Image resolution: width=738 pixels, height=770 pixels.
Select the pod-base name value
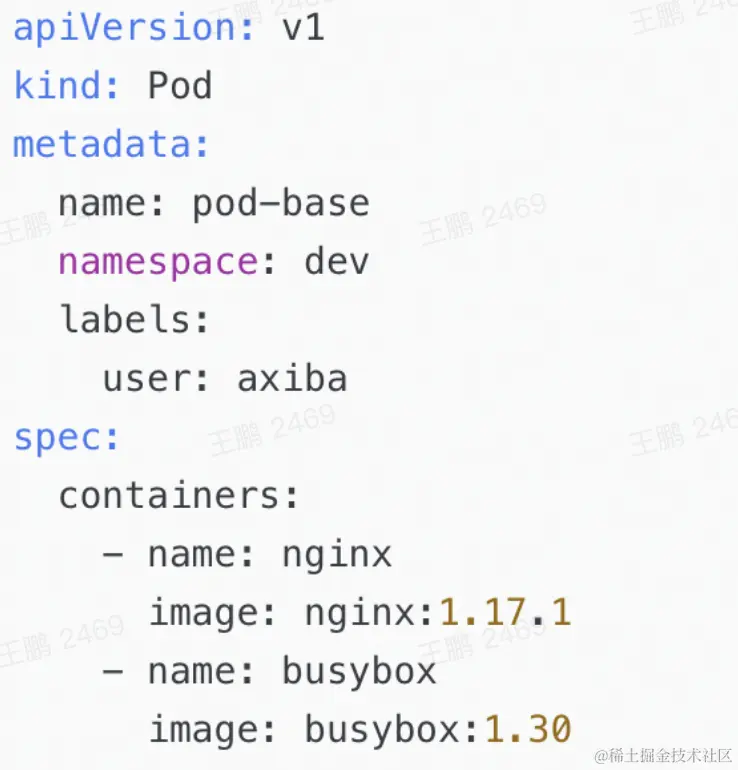tap(280, 204)
